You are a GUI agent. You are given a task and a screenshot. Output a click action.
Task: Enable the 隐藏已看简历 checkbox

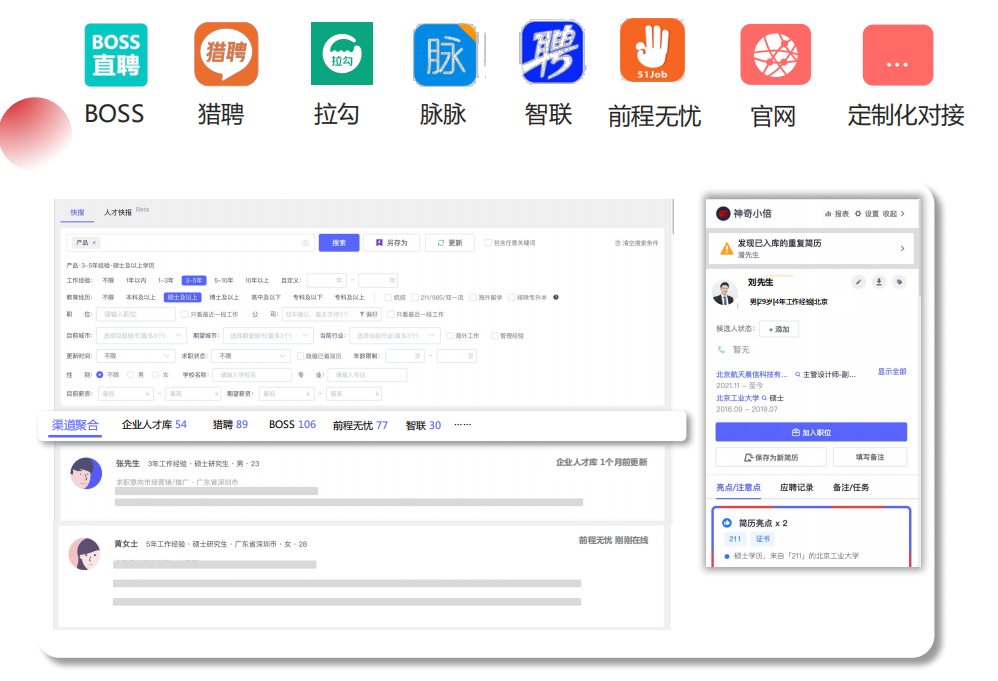(300, 356)
